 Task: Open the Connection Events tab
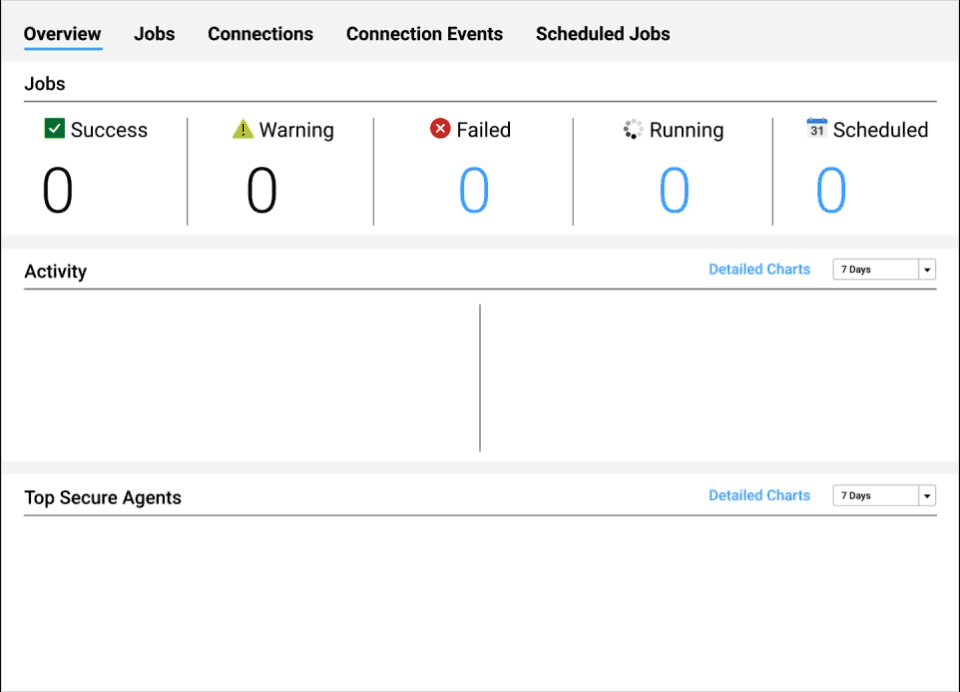424,33
